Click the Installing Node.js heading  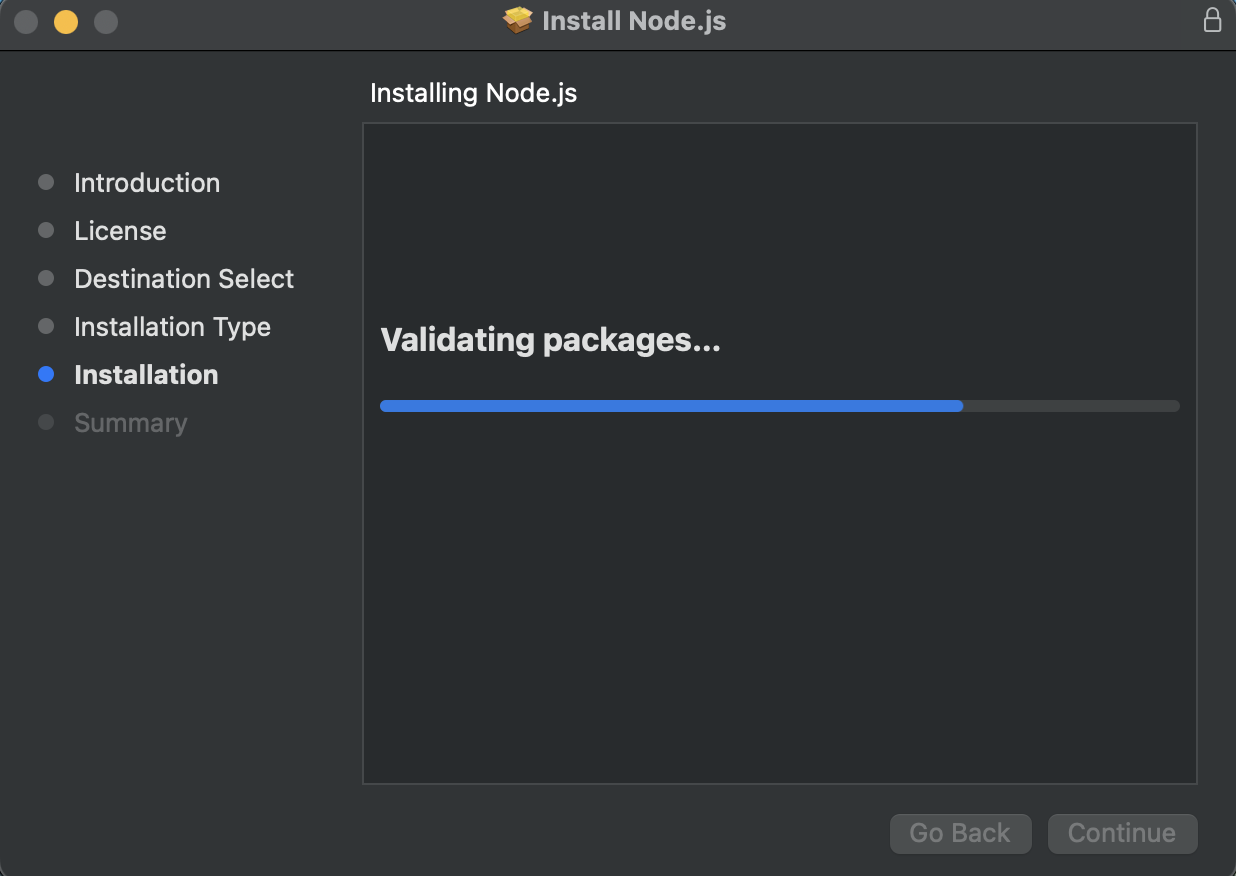coord(473,93)
